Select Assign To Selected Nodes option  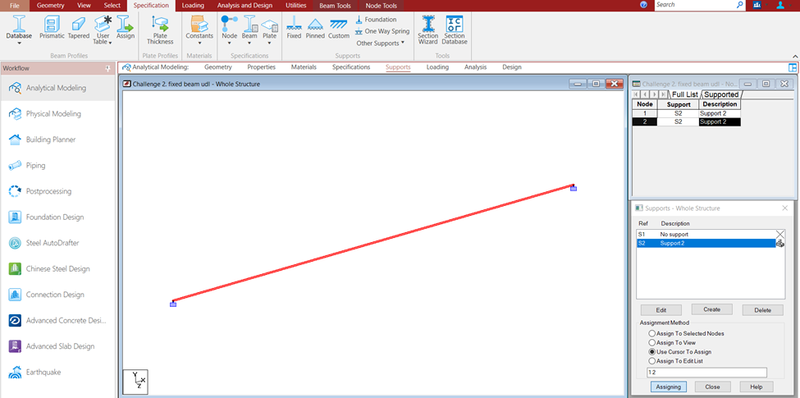686,333
